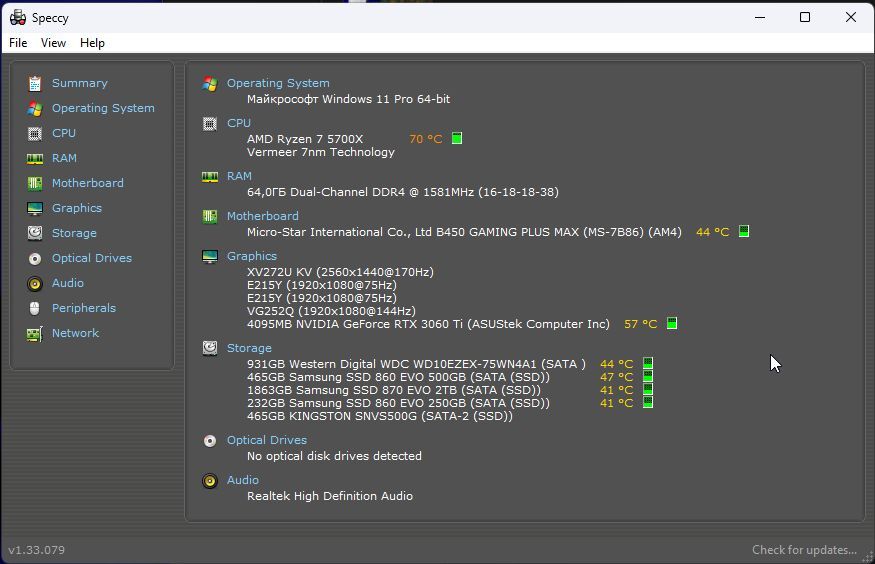Click the KINGSTON SNVS500G drive line
The image size is (875, 564).
(379, 416)
